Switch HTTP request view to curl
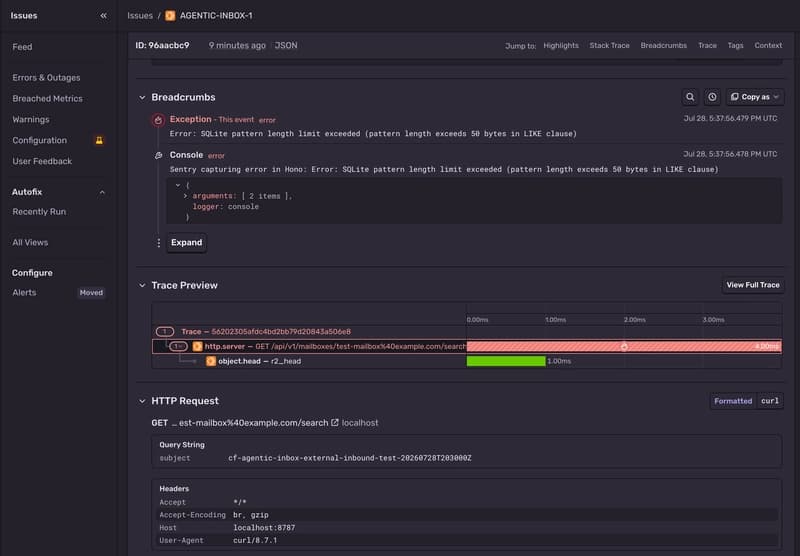This screenshot has width=800, height=556. pyautogui.click(x=770, y=401)
